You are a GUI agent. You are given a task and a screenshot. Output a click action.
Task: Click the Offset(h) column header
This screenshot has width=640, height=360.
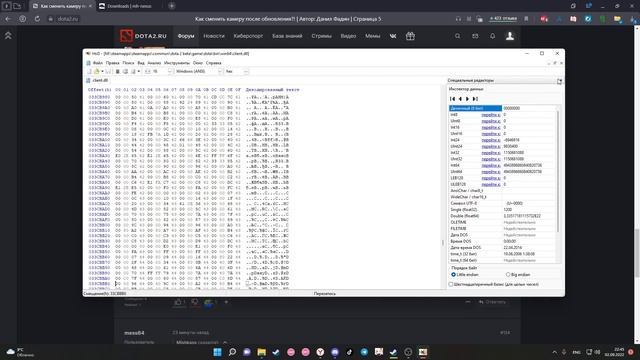coord(99,89)
